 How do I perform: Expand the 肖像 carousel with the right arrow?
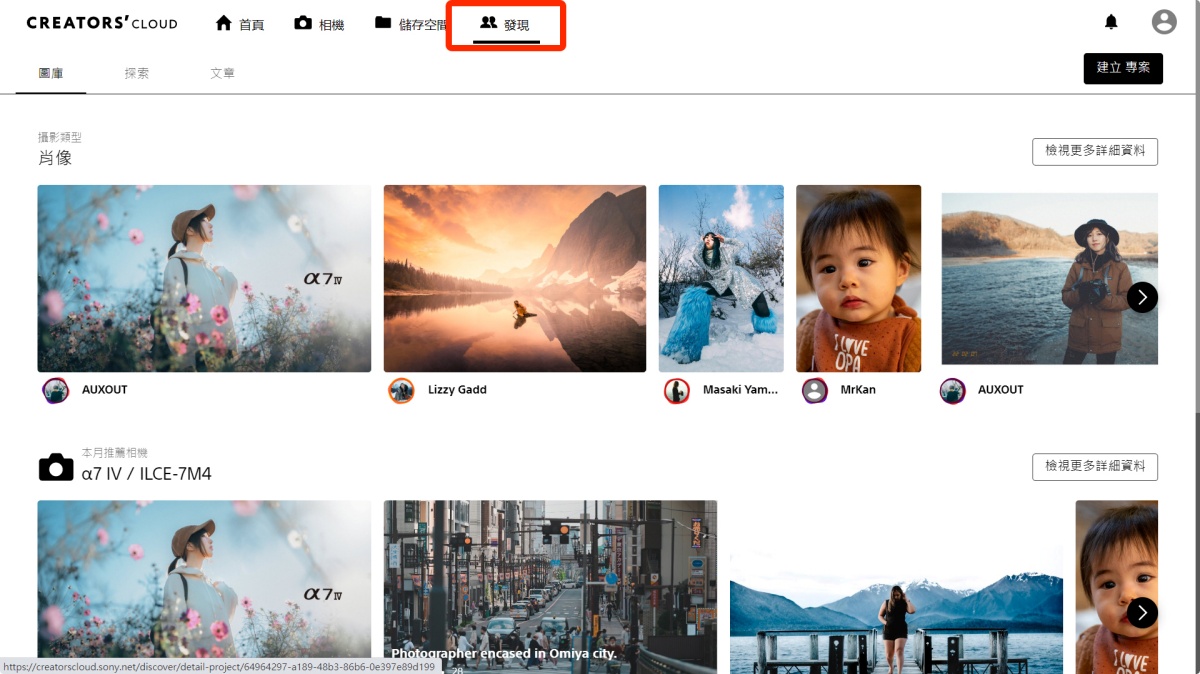(1142, 297)
